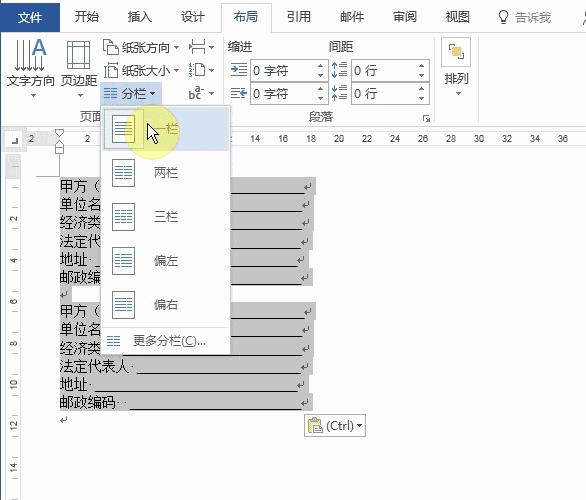Image resolution: width=586 pixels, height=500 pixels.
Task: Open 更多分栏(C)... more columns dialog
Action: point(166,341)
